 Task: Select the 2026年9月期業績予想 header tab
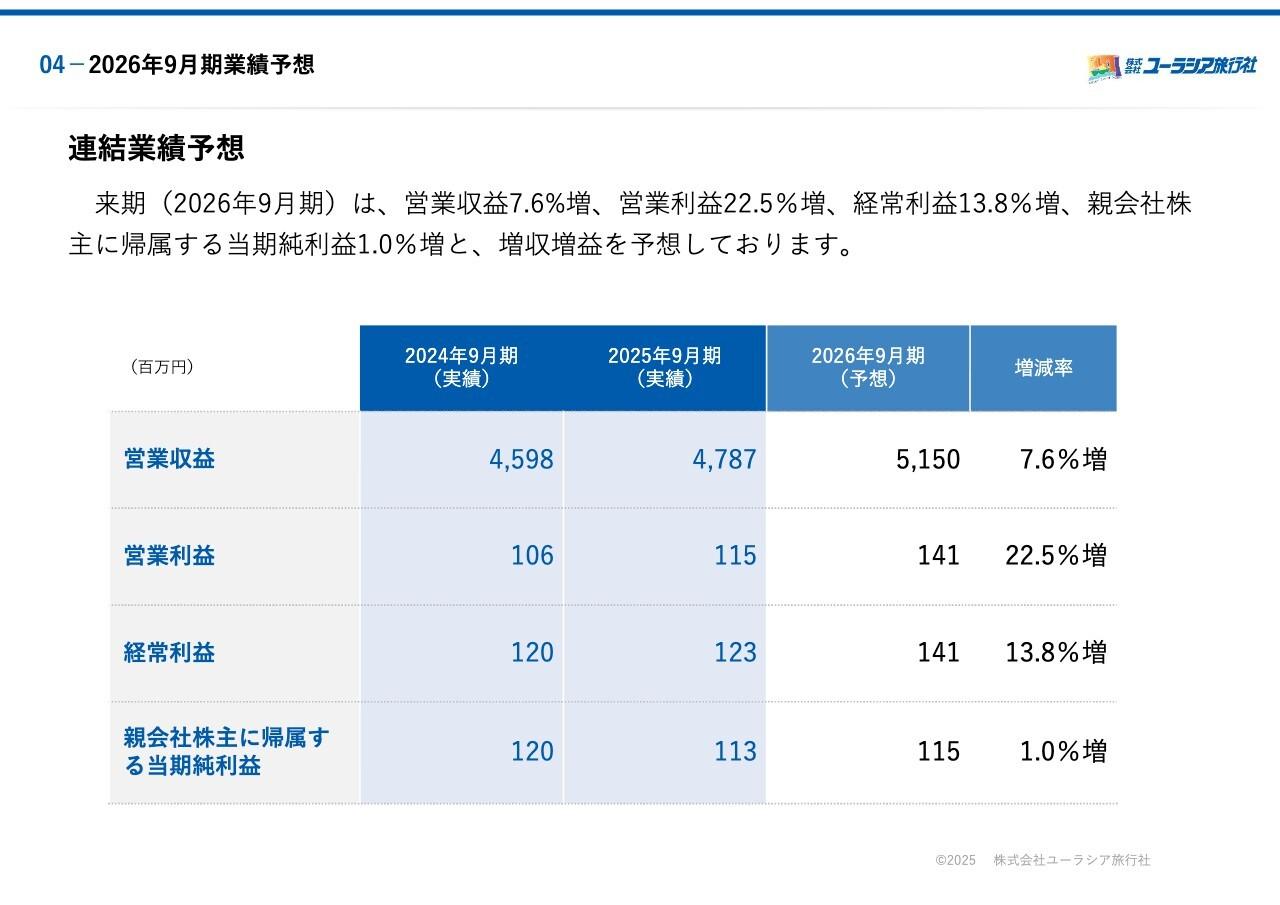201,66
